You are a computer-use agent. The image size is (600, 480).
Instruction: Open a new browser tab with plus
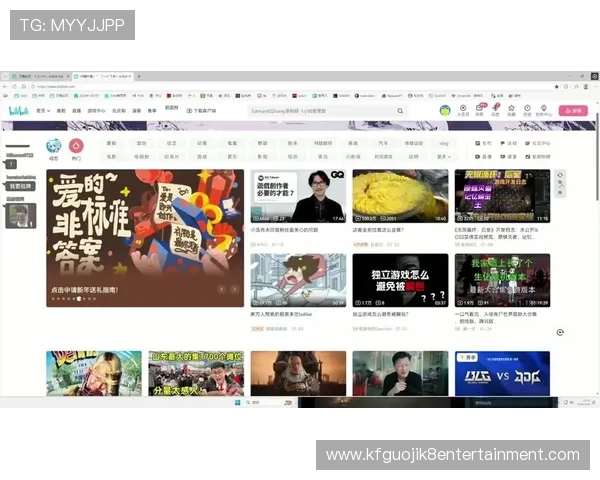point(139,76)
